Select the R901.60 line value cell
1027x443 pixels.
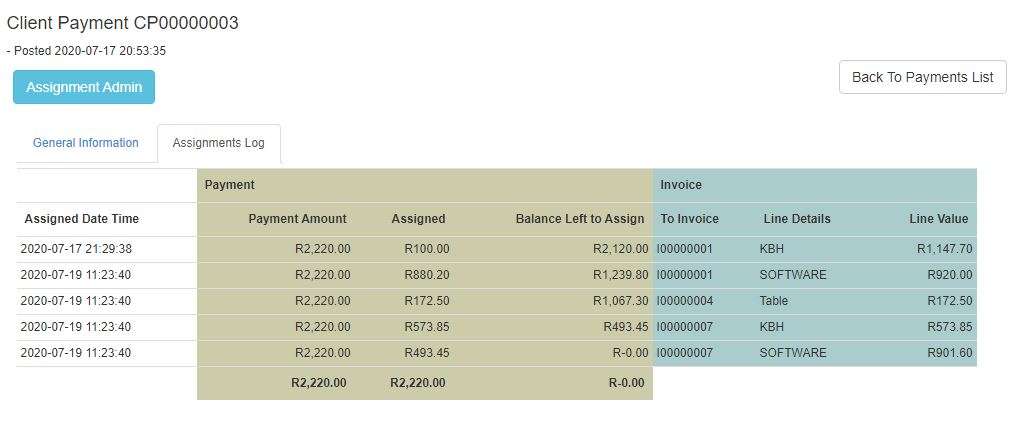pos(950,353)
